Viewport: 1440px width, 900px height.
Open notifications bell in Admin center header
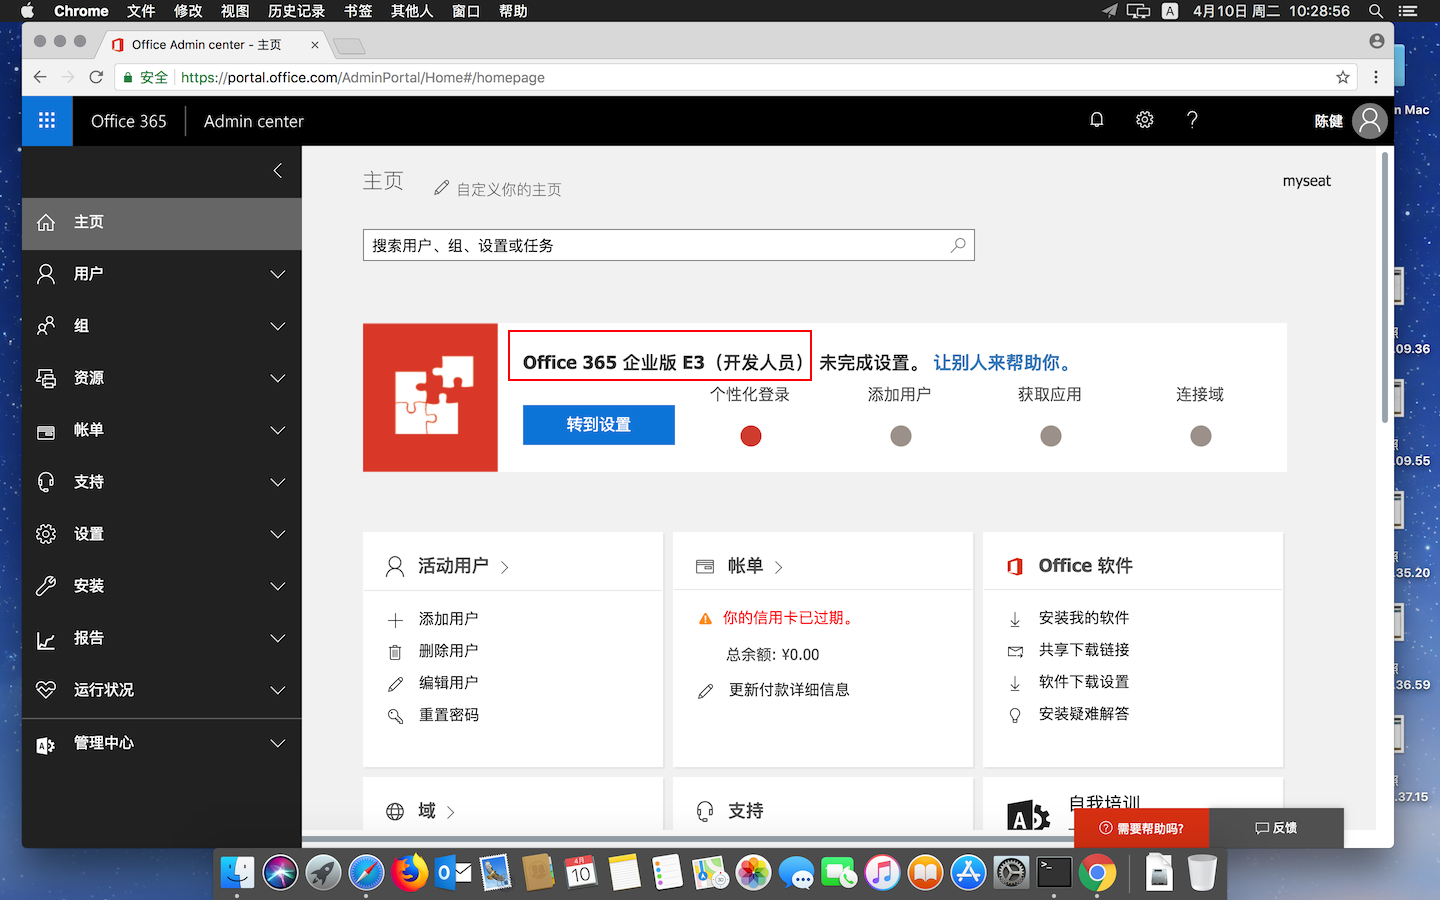pos(1097,120)
